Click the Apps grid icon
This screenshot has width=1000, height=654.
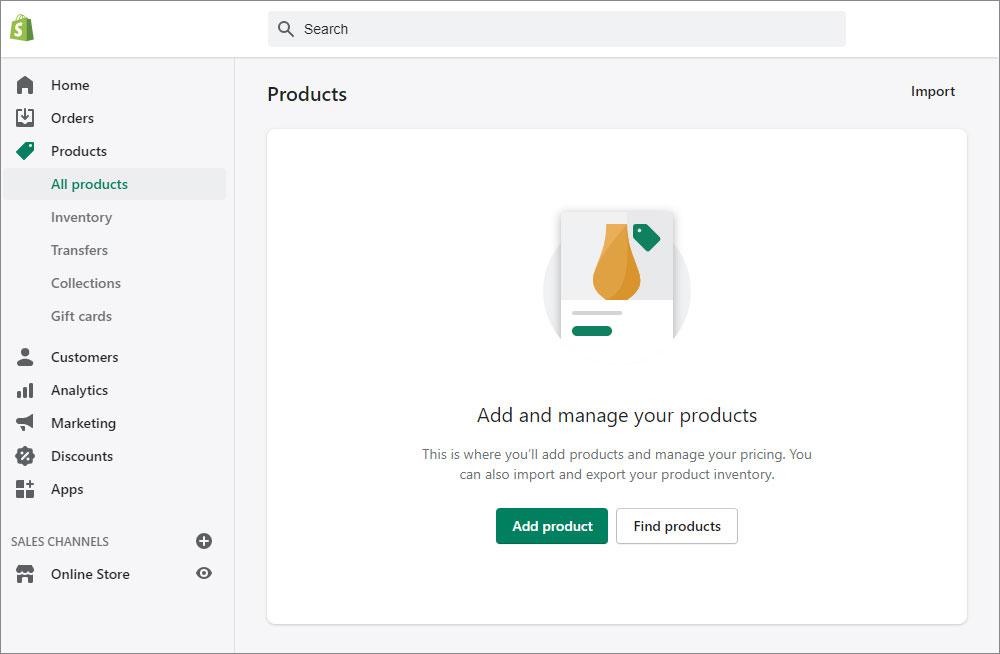[x=25, y=489]
